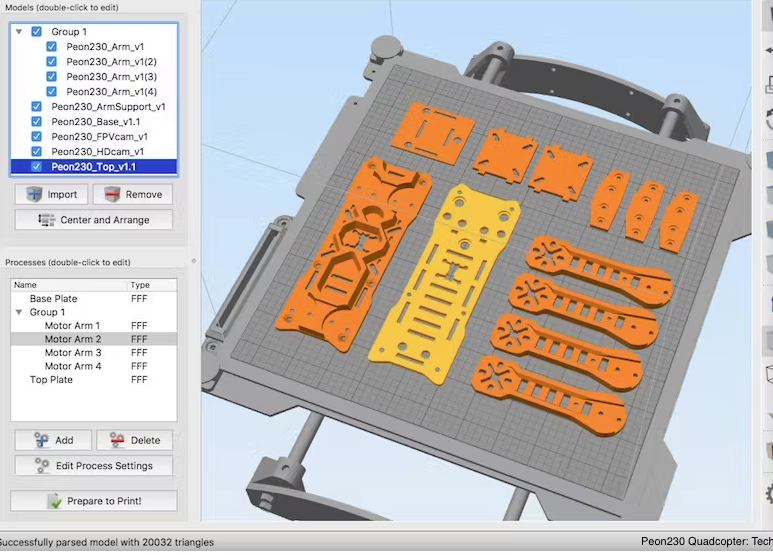Viewport: 773px width, 555px height.
Task: Toggle checkbox for selected Peon230_Top_v1.1
Action: pos(36,167)
